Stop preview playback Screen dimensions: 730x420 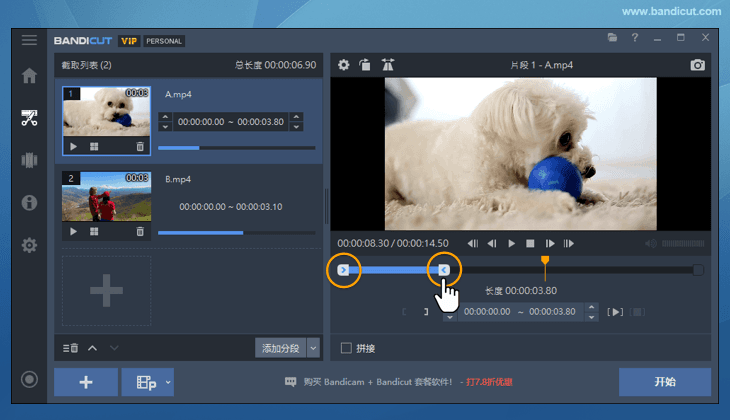[x=530, y=244]
